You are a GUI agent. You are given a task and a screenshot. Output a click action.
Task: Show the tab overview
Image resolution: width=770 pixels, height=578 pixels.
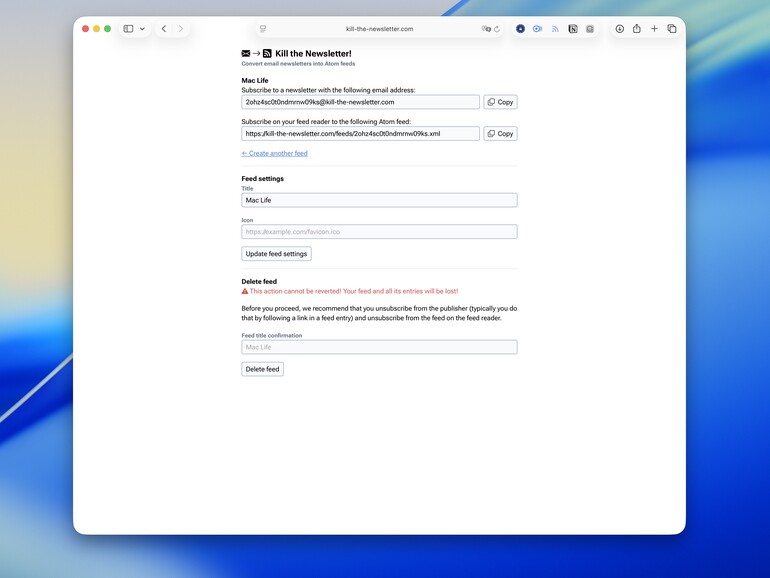pyautogui.click(x=672, y=29)
